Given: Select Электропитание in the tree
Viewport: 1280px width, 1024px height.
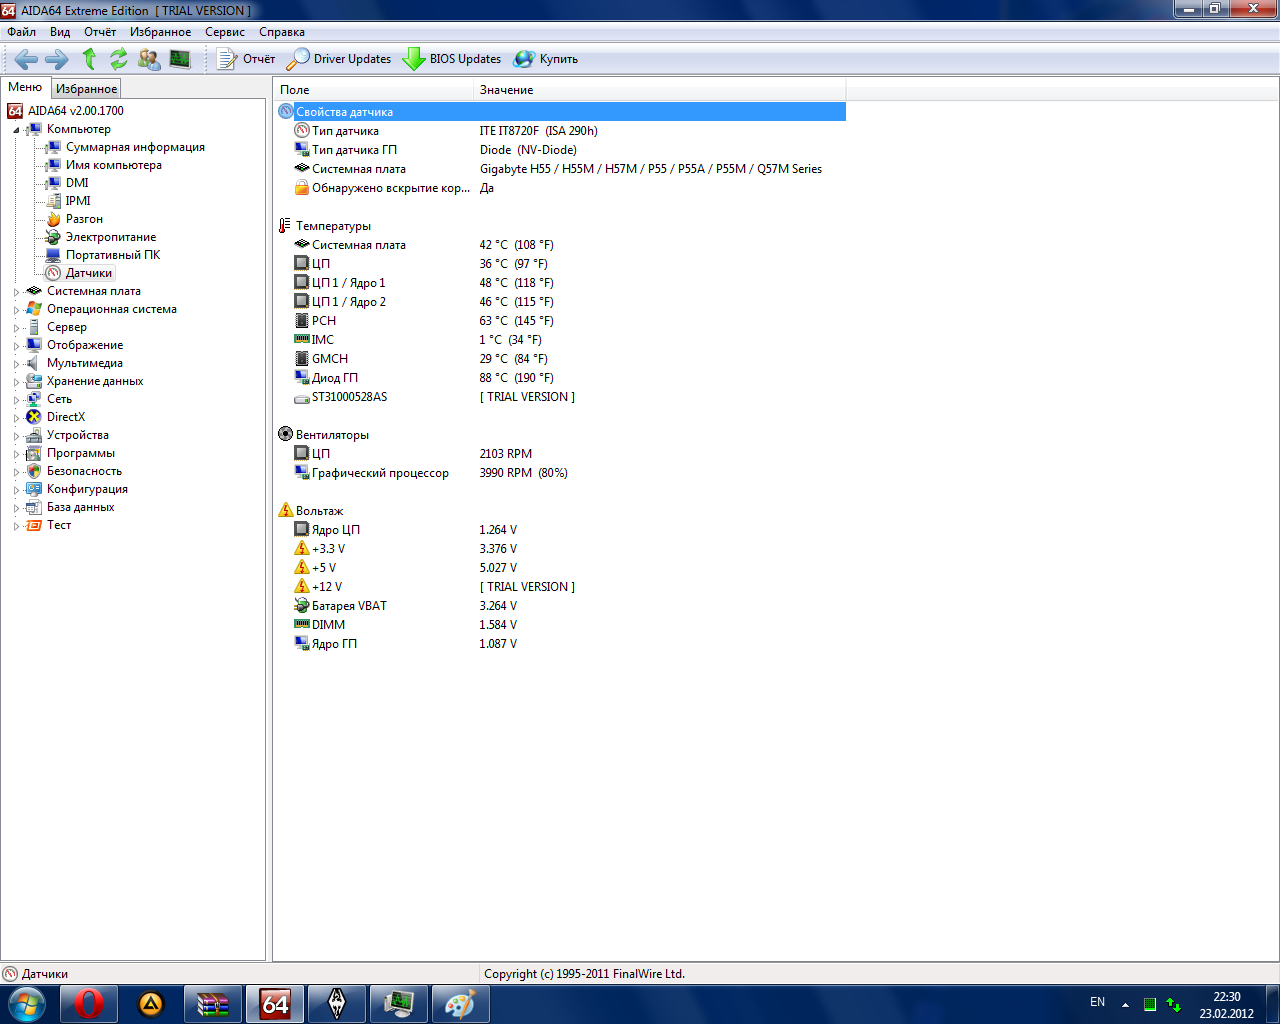Looking at the screenshot, I should pyautogui.click(x=101, y=237).
